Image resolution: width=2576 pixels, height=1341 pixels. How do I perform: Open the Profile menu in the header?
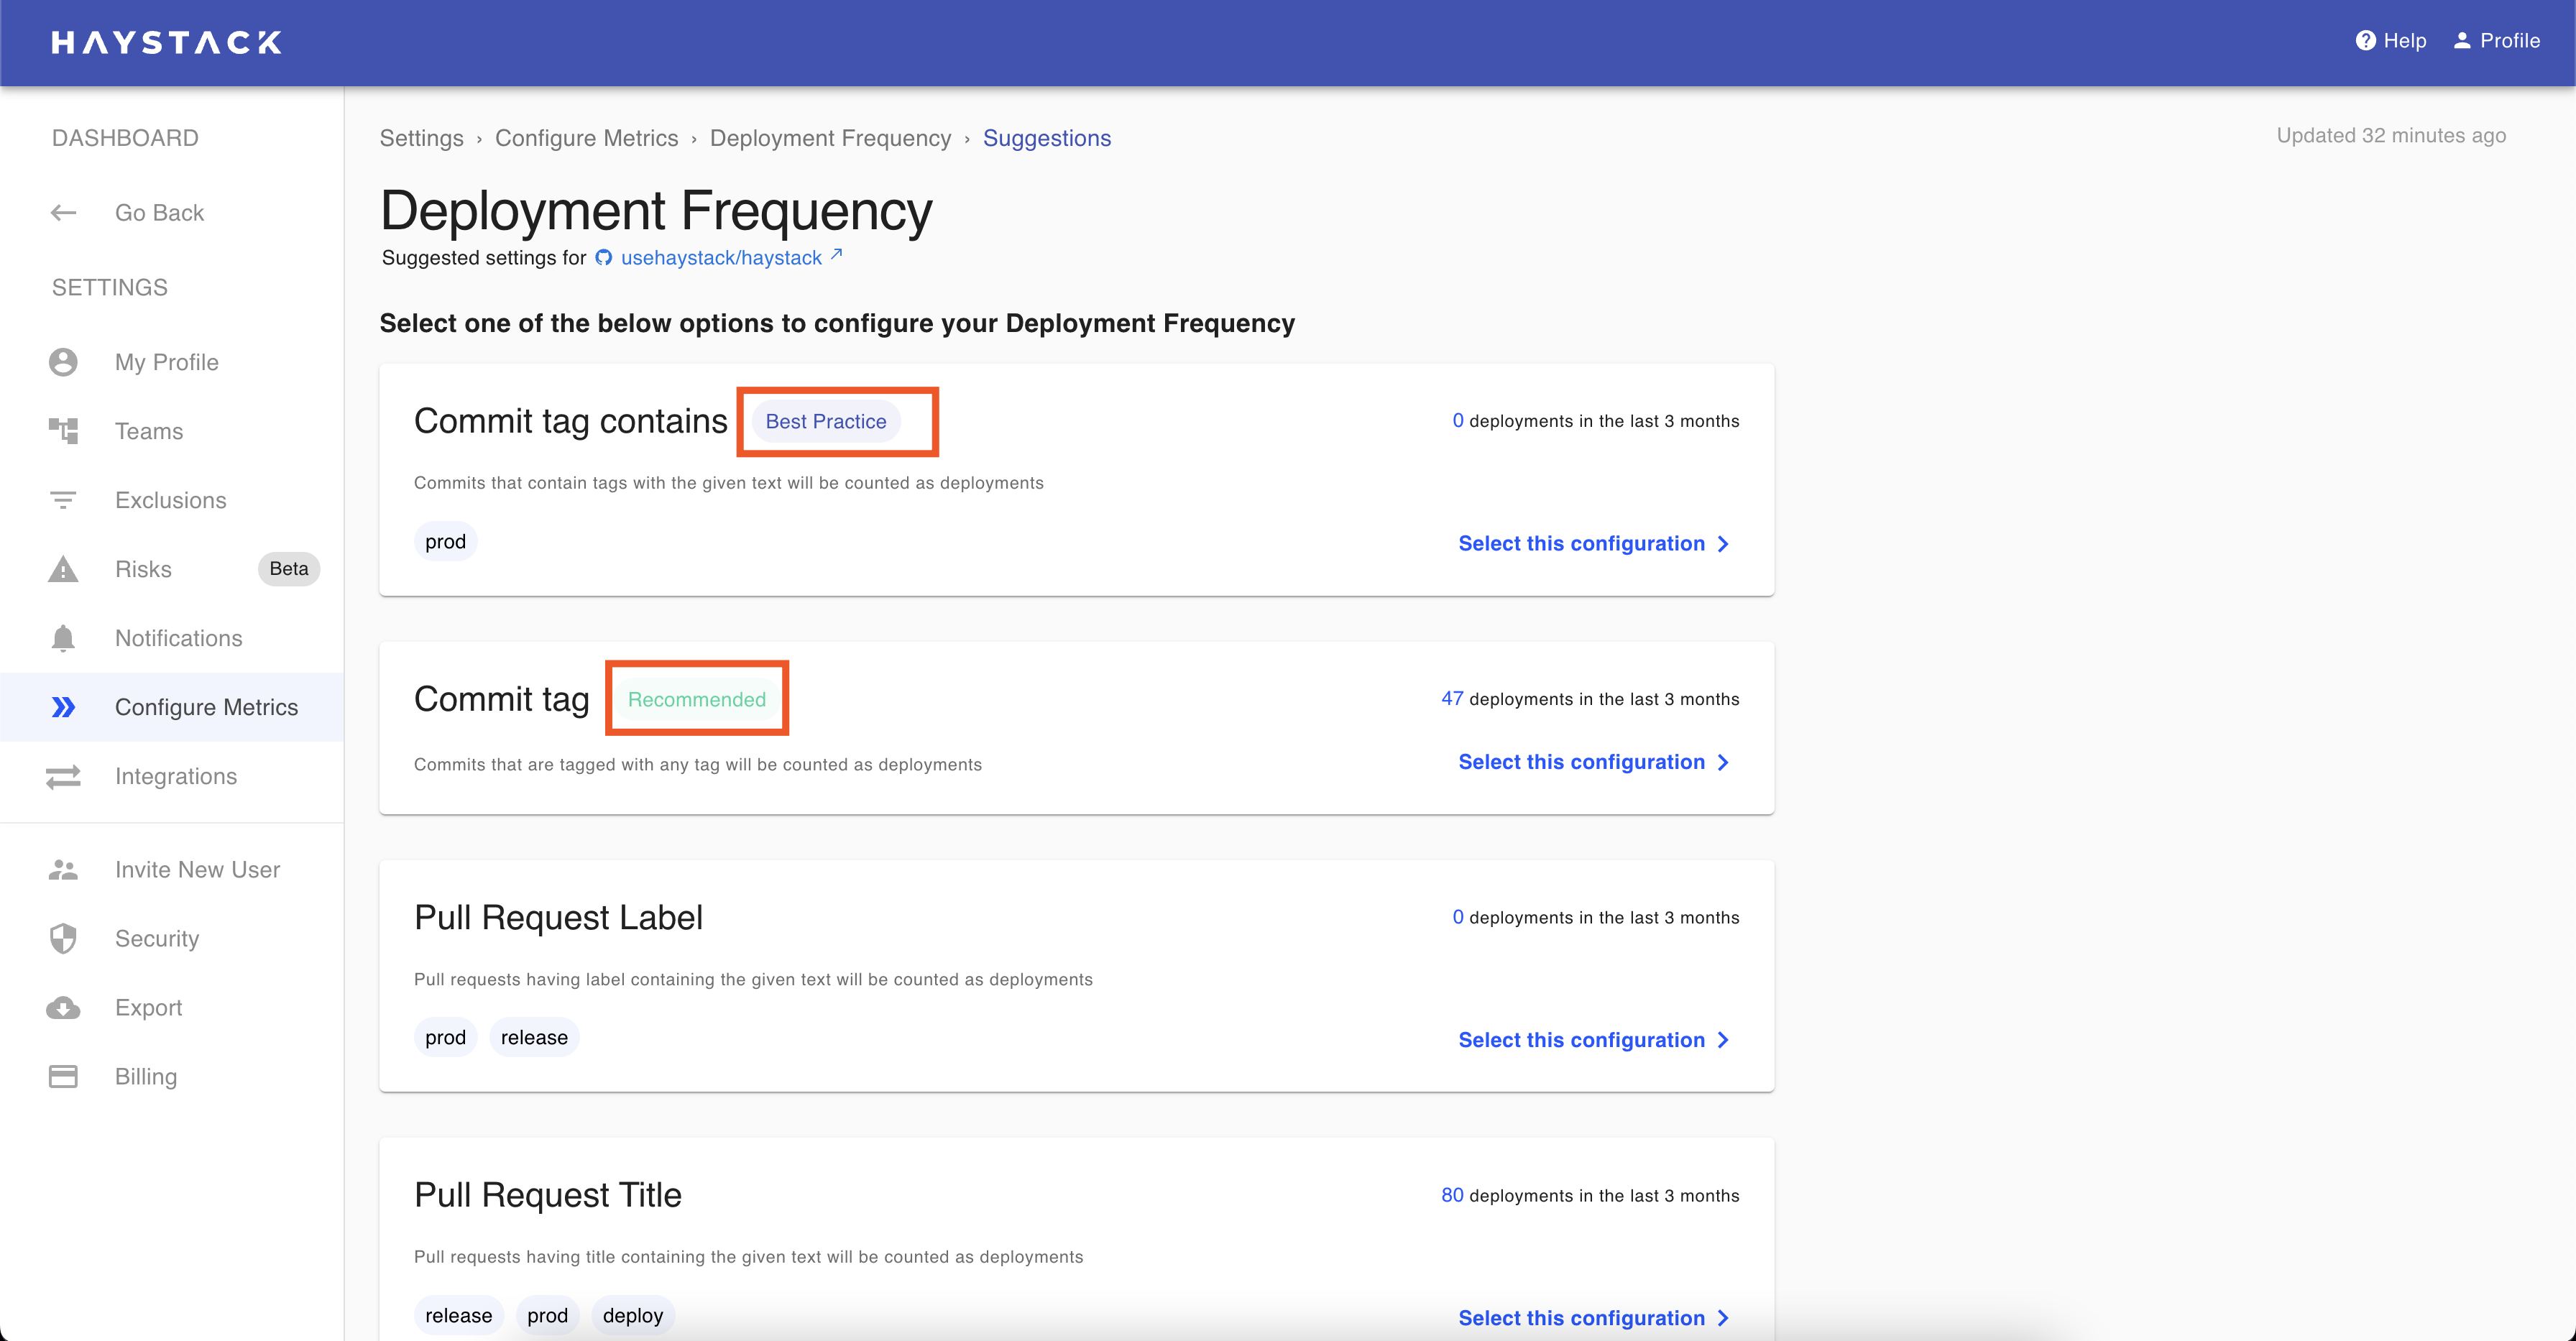click(2496, 41)
